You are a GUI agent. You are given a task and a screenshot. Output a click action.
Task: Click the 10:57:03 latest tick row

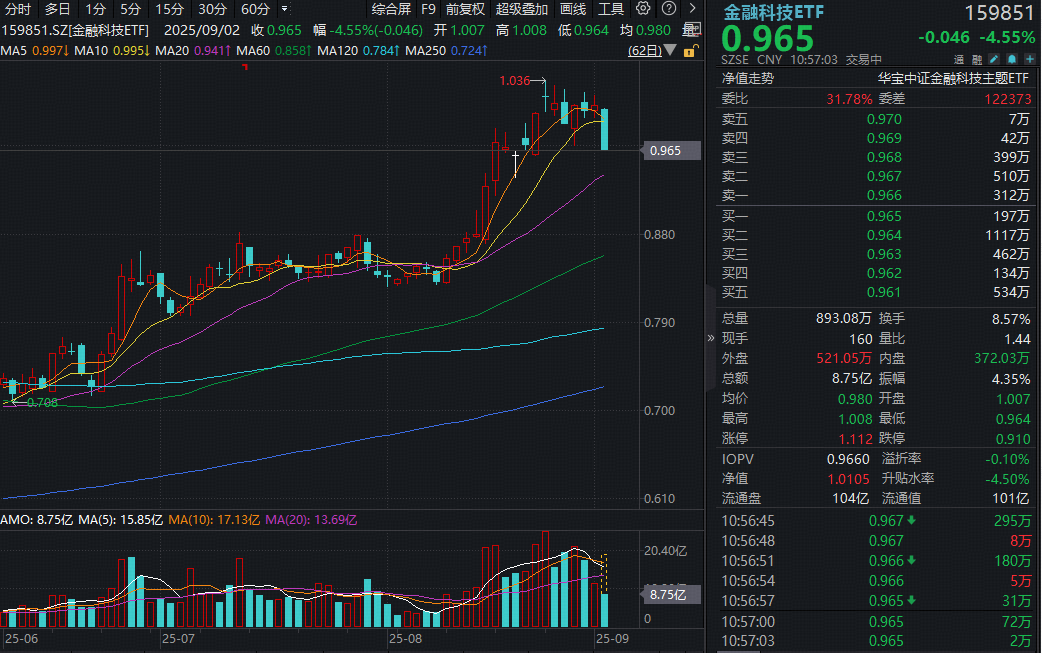tap(876, 641)
